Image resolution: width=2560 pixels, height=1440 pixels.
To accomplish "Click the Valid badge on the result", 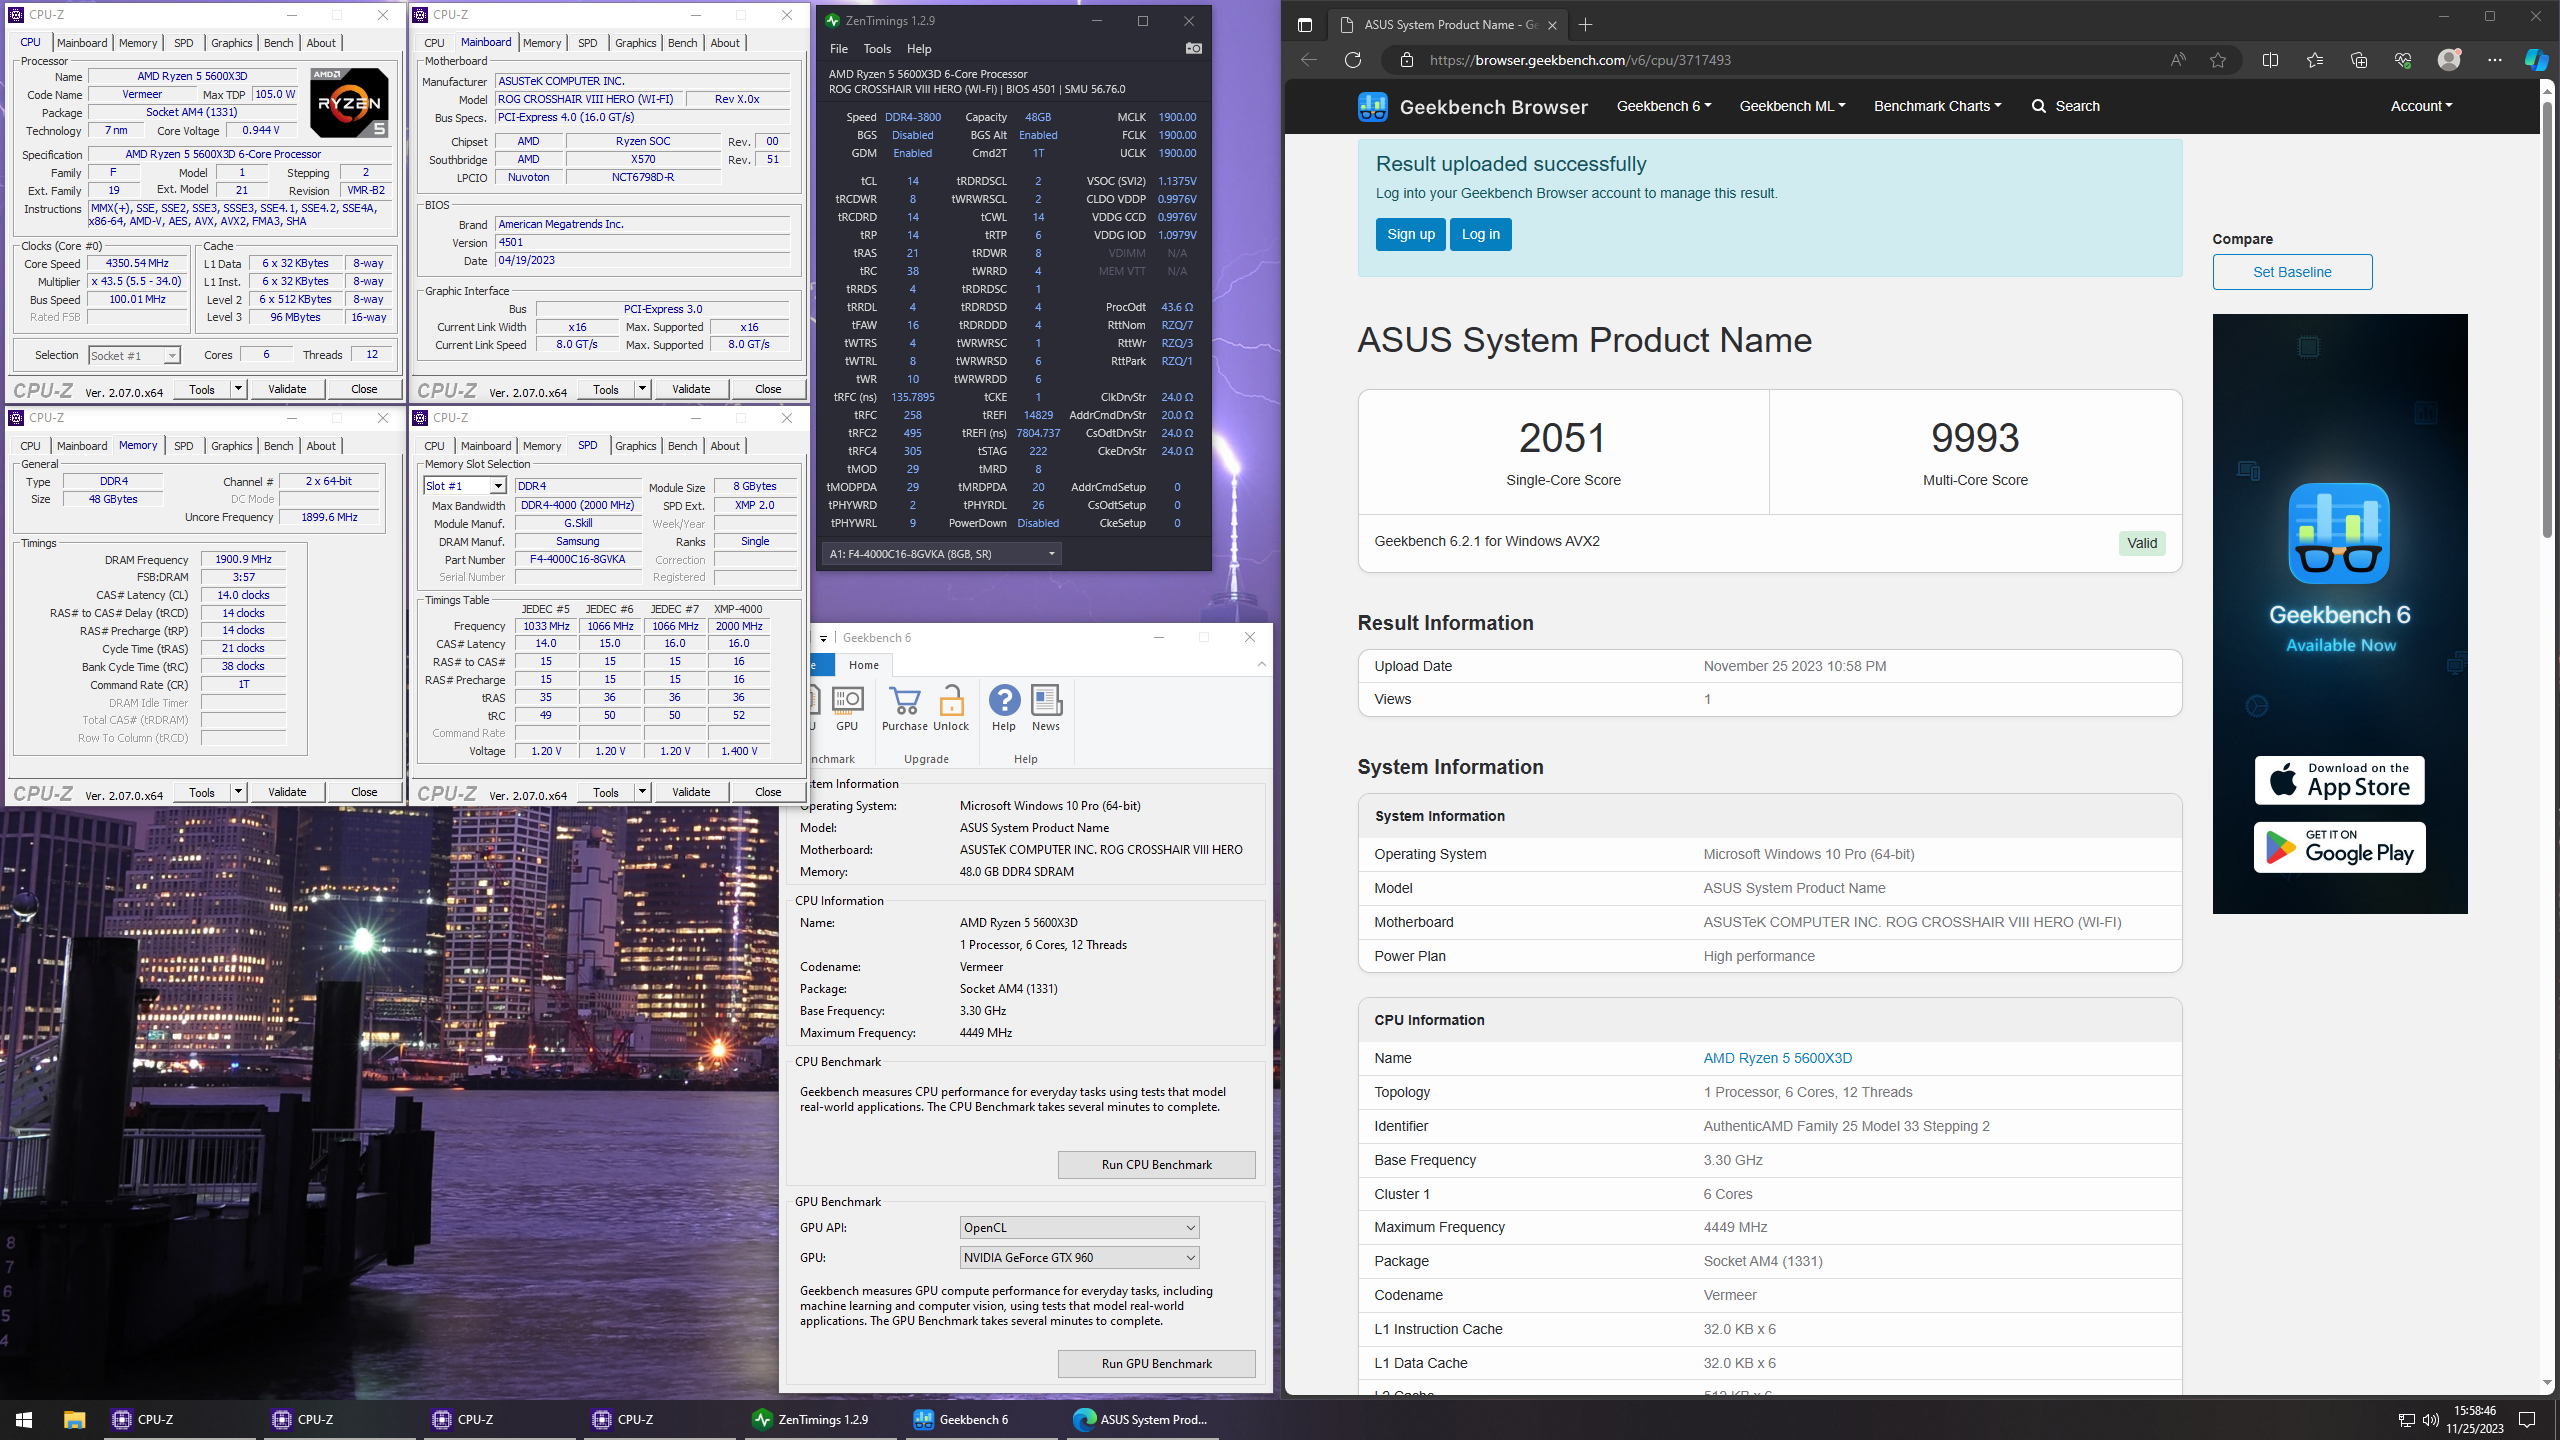I will (2141, 543).
